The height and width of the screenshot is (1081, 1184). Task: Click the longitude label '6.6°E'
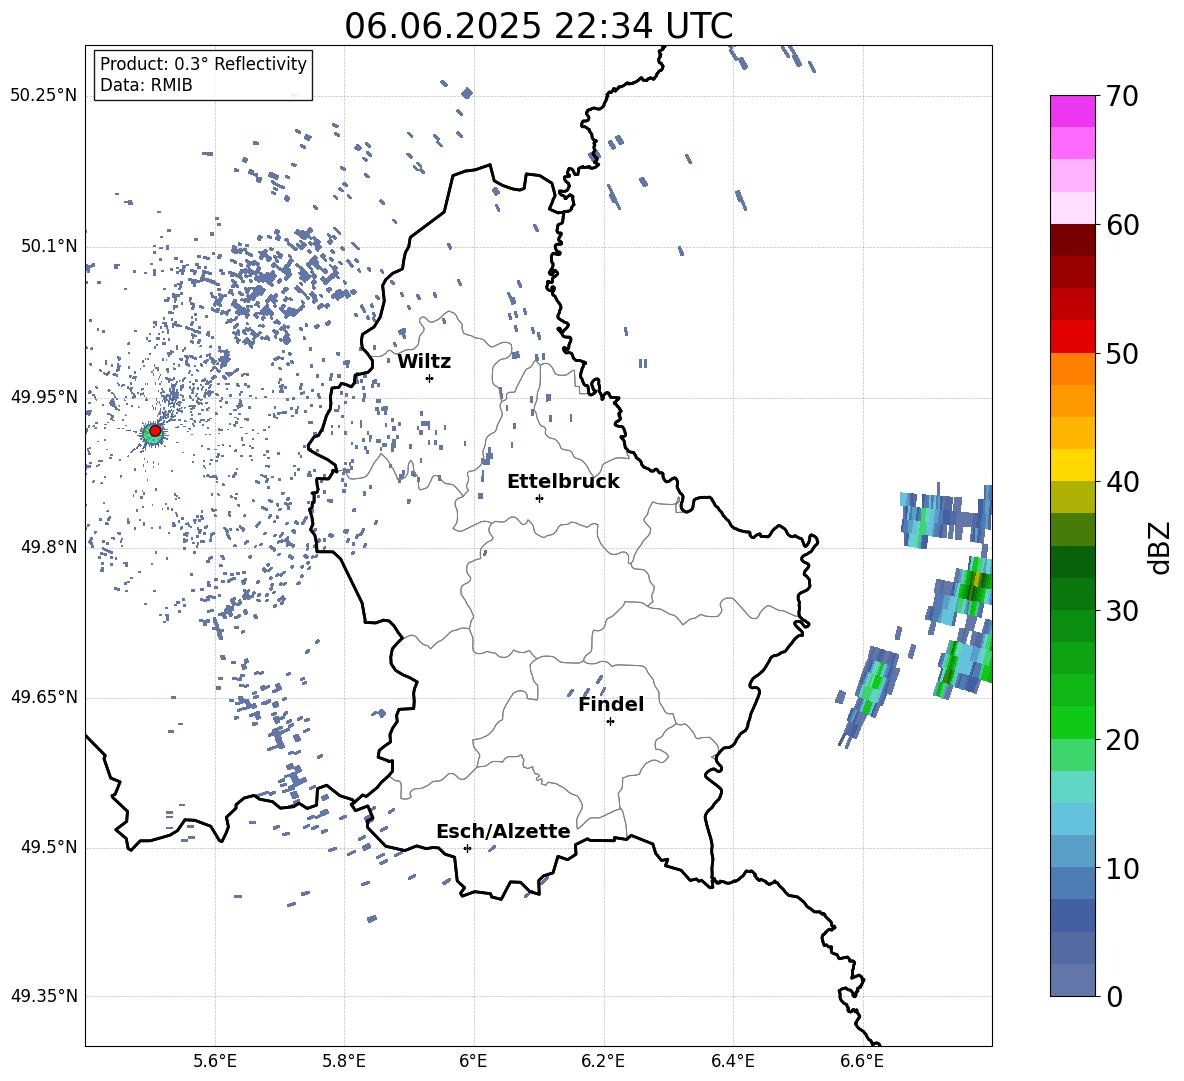click(862, 1061)
